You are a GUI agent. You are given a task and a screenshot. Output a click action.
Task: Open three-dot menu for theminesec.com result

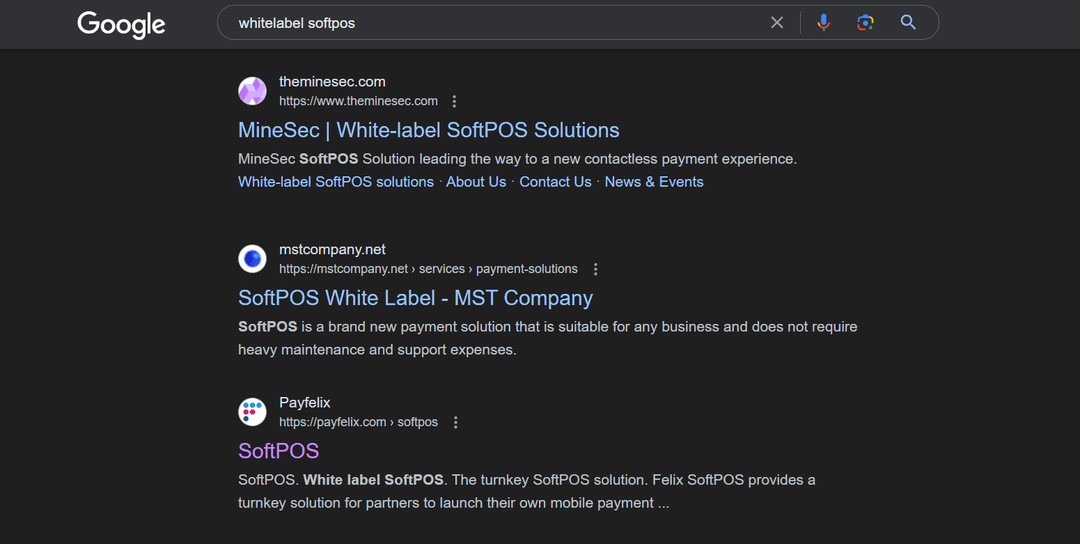(x=454, y=101)
